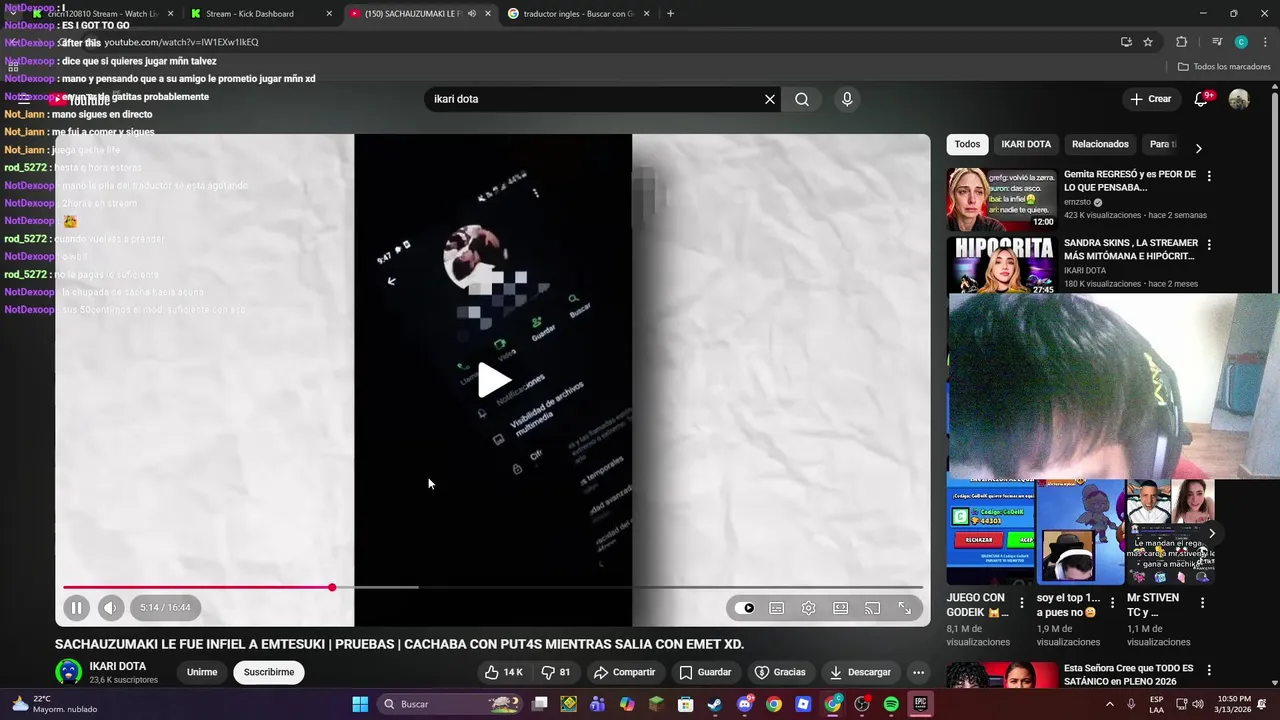Open the browser extensions puzzle icon
The image size is (1280, 720).
[1181, 42]
